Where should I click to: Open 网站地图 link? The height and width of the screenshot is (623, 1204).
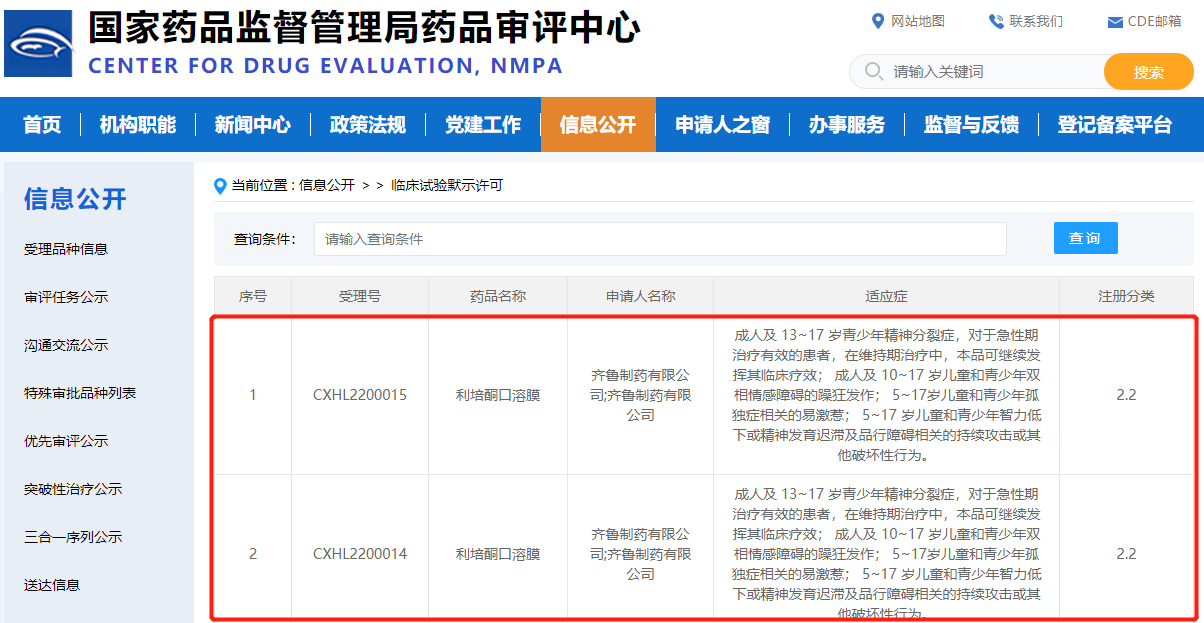point(918,21)
